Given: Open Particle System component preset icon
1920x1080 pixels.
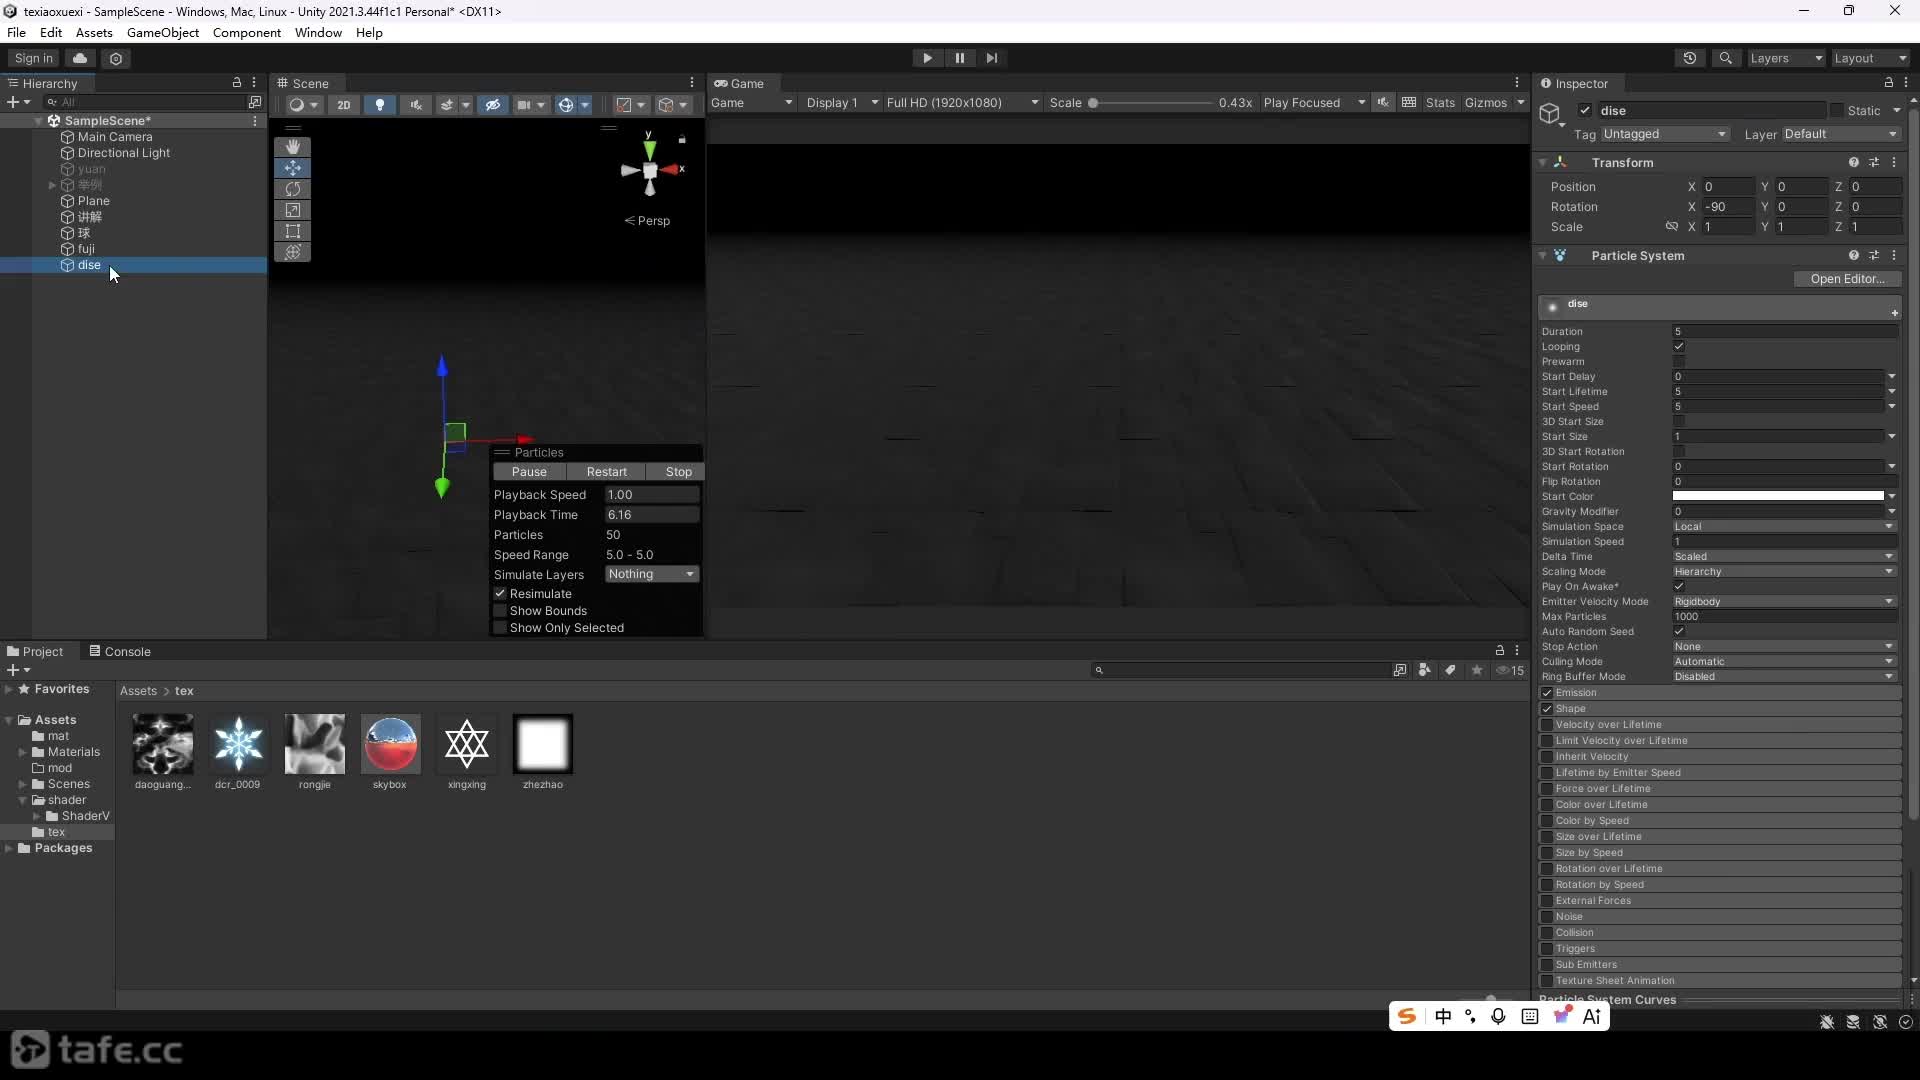Looking at the screenshot, I should (1874, 255).
